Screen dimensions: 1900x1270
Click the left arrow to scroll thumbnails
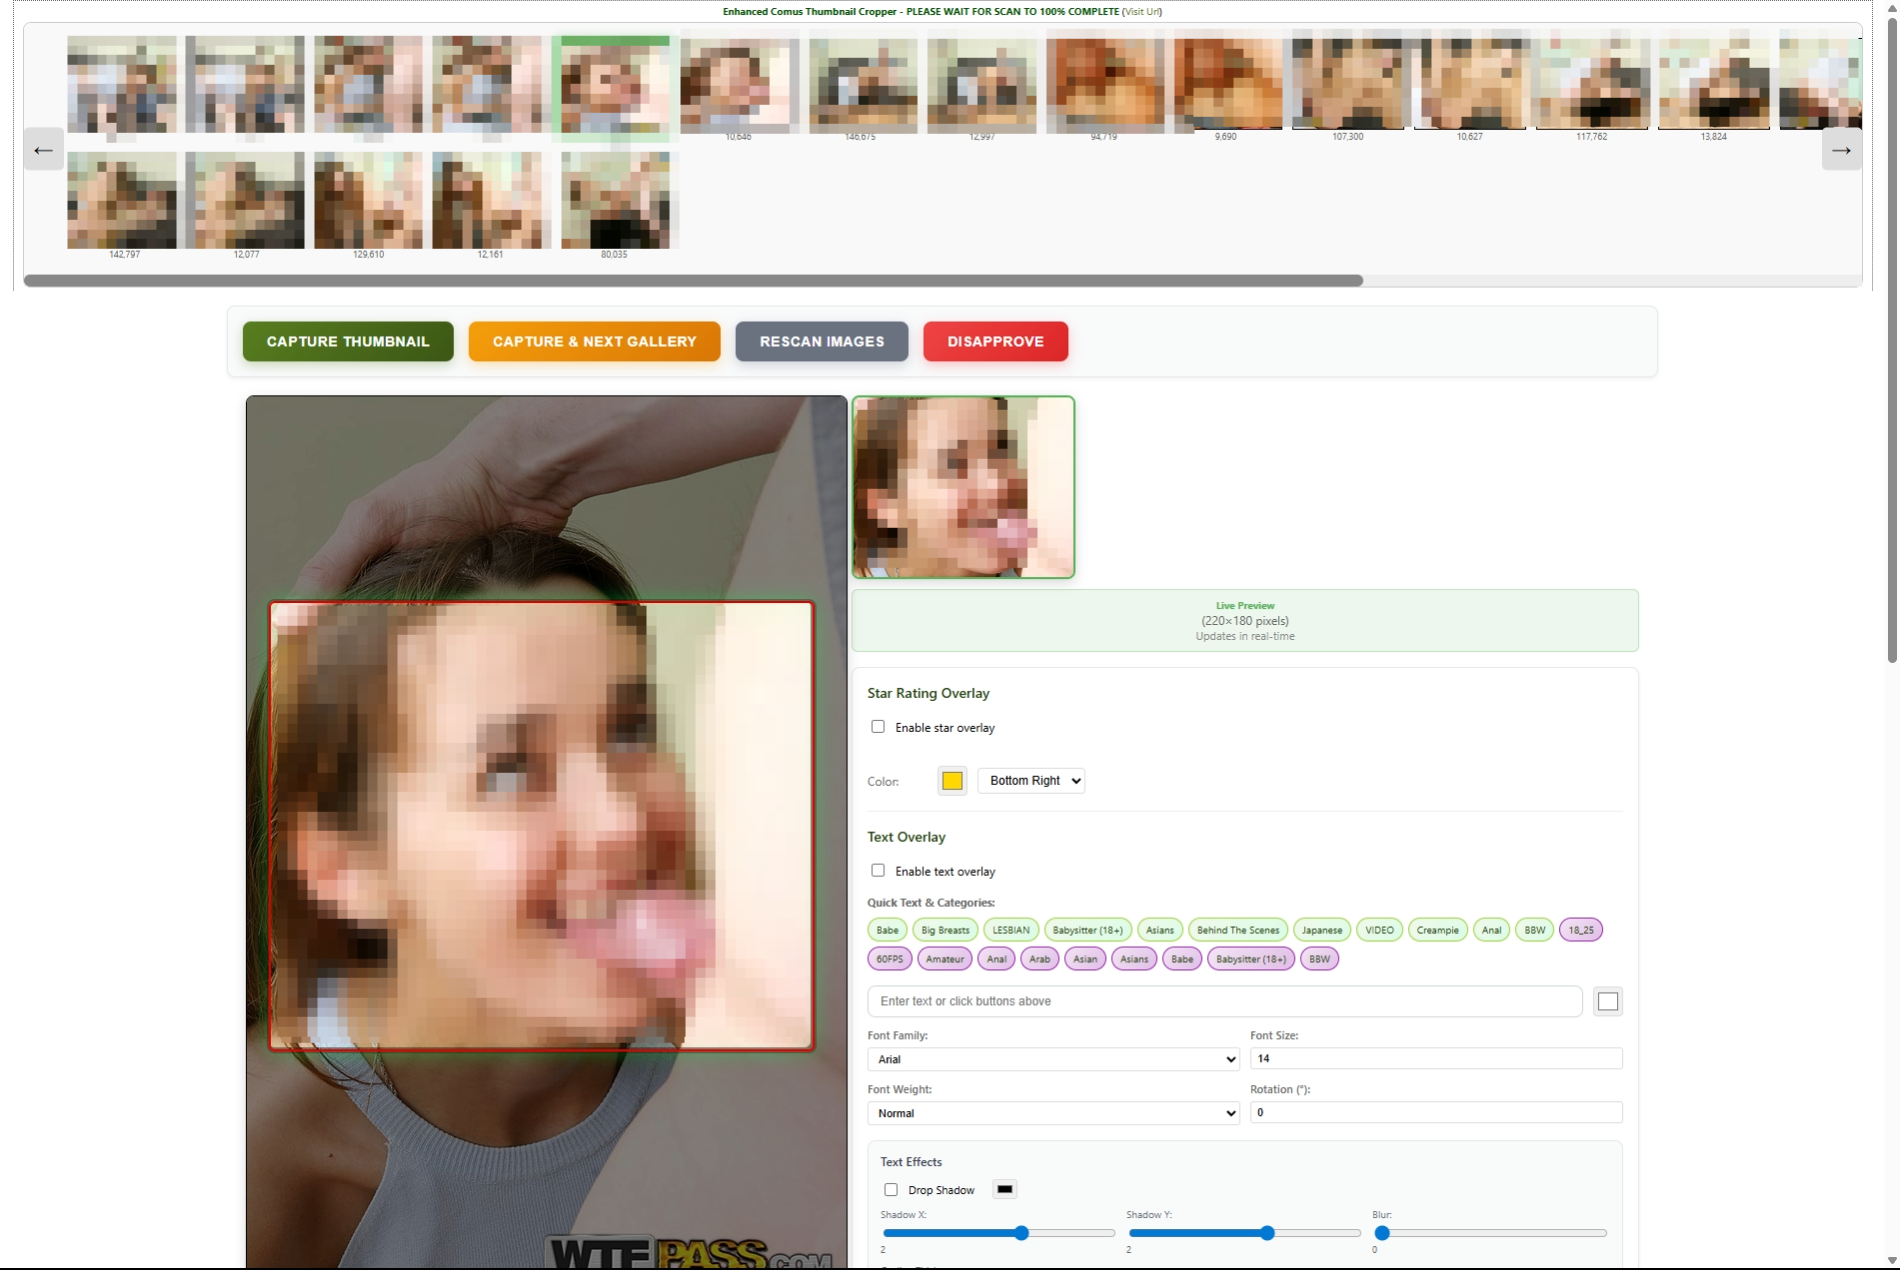(43, 148)
